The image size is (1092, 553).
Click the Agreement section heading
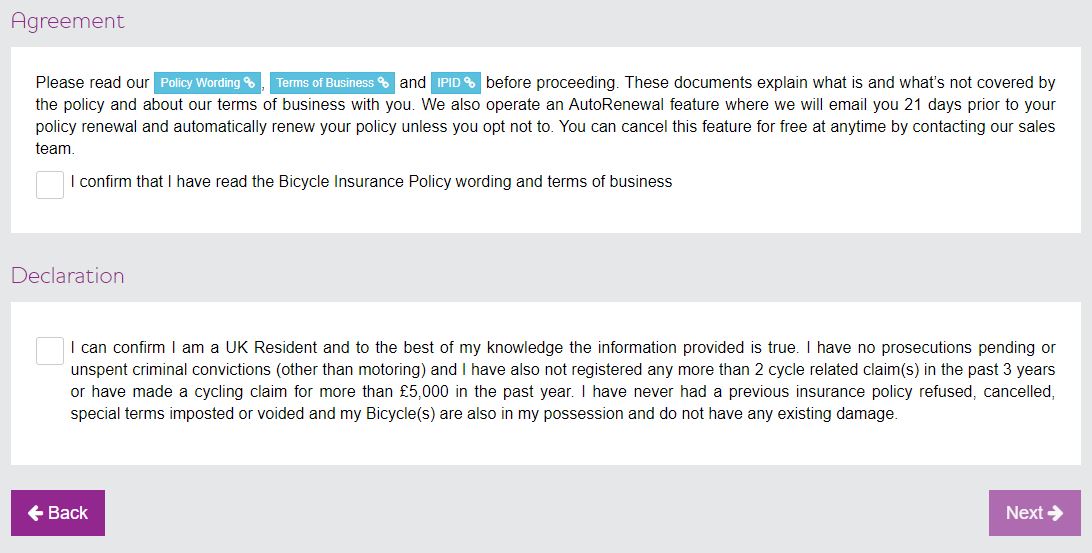click(68, 21)
